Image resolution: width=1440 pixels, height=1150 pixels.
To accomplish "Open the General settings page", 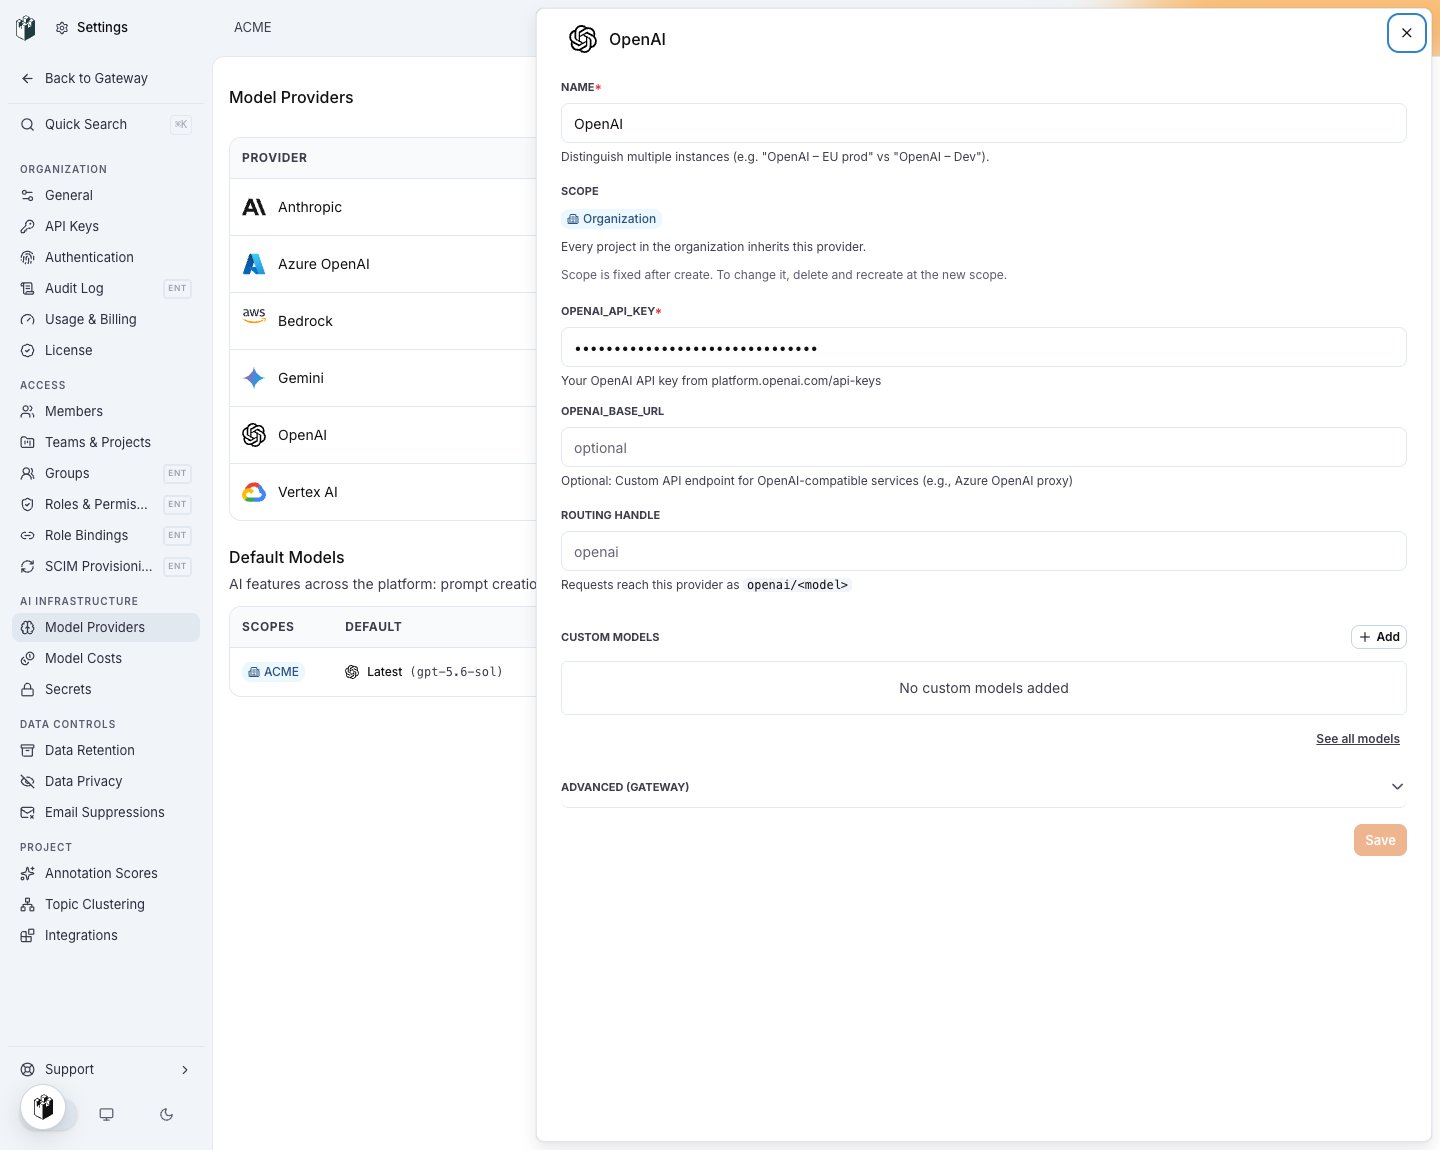I will pyautogui.click(x=106, y=195).
